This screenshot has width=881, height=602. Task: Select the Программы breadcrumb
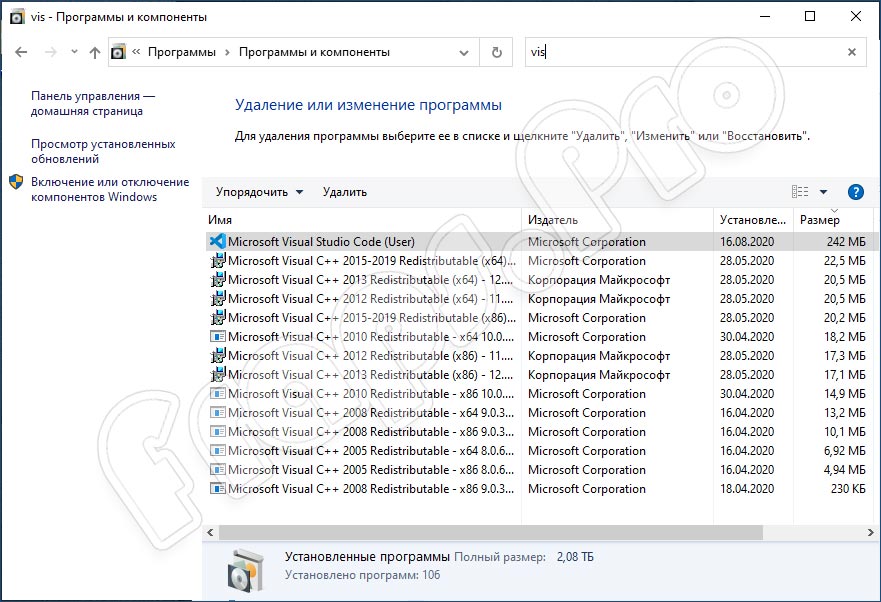point(181,52)
